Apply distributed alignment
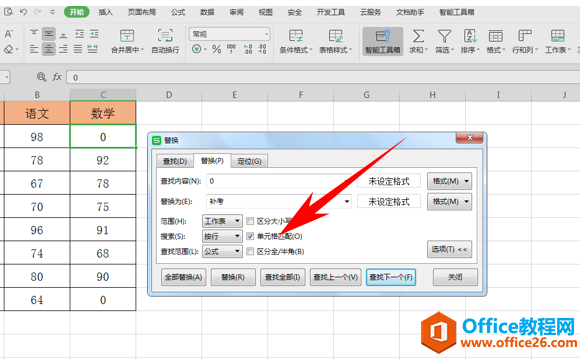 (x=92, y=49)
